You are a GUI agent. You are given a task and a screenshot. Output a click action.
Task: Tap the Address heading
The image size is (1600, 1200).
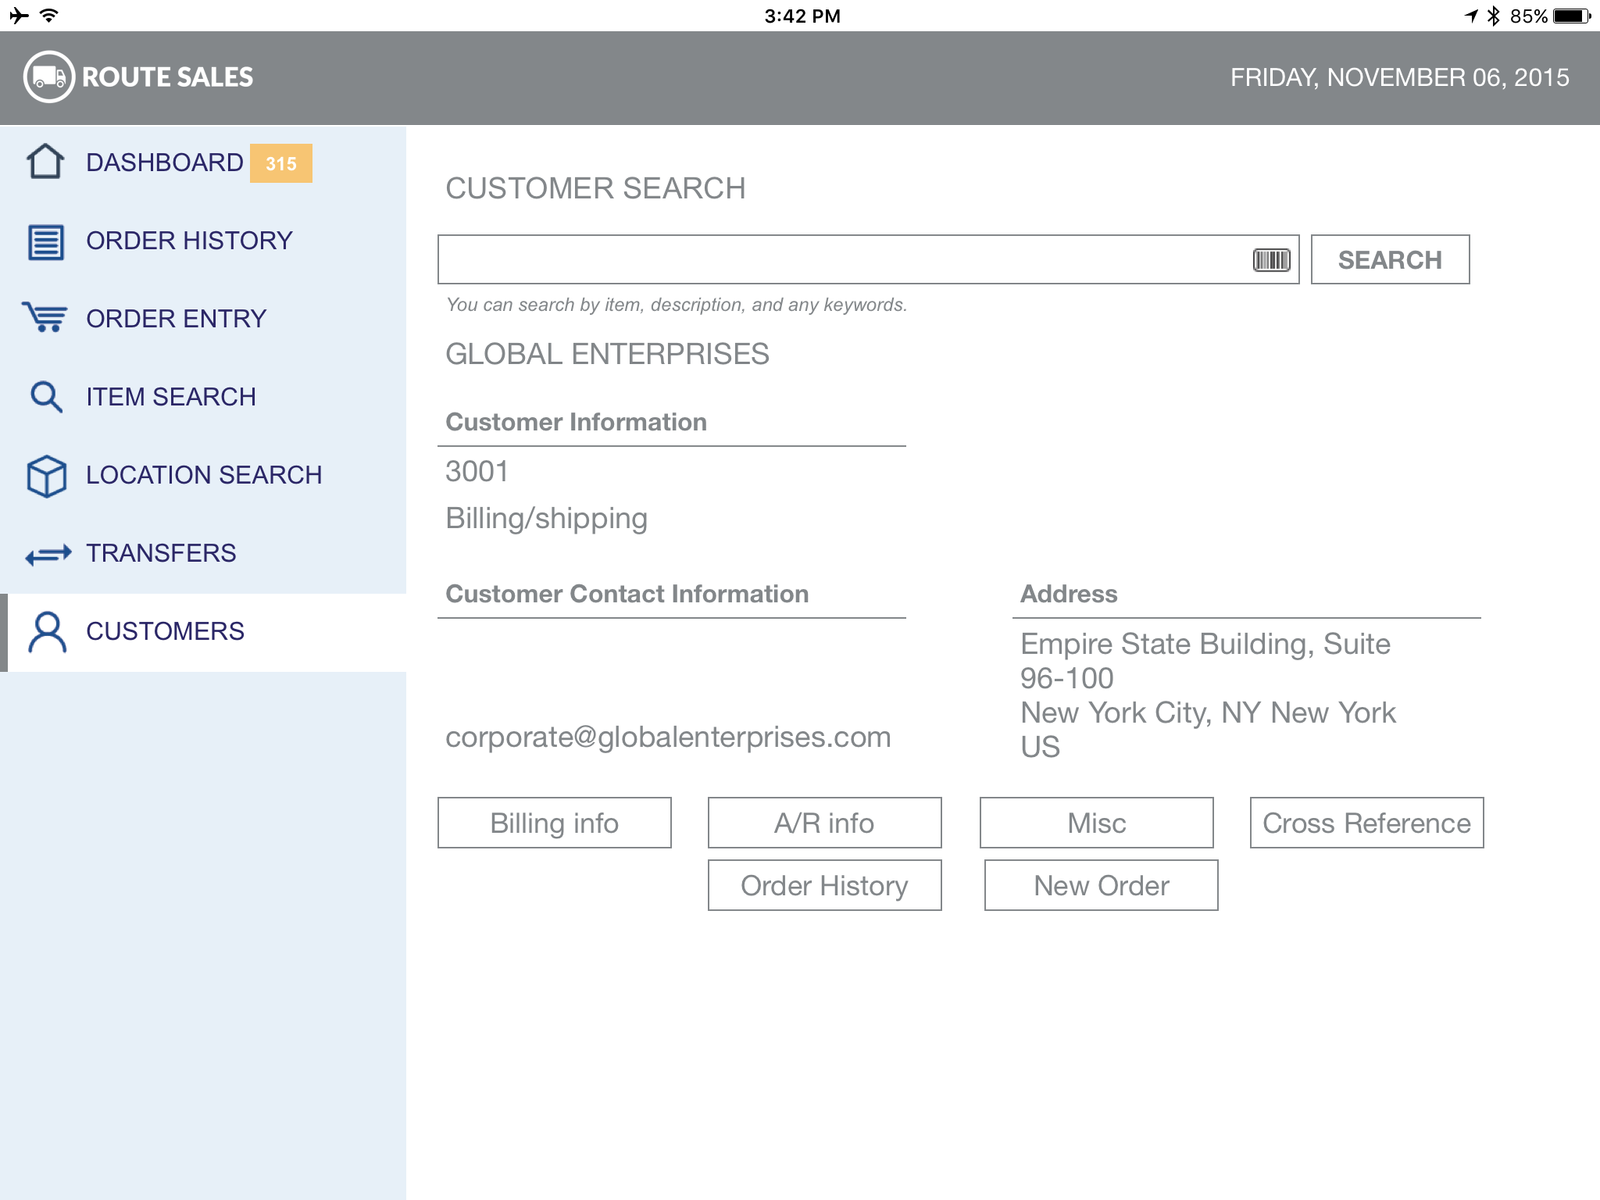click(x=1069, y=594)
